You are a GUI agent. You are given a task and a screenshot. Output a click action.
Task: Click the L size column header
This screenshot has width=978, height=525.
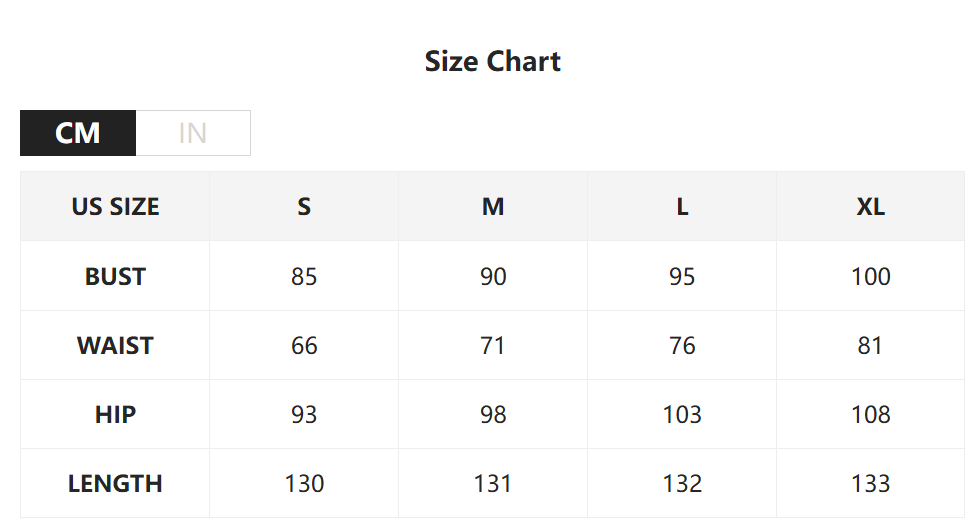[x=682, y=207]
